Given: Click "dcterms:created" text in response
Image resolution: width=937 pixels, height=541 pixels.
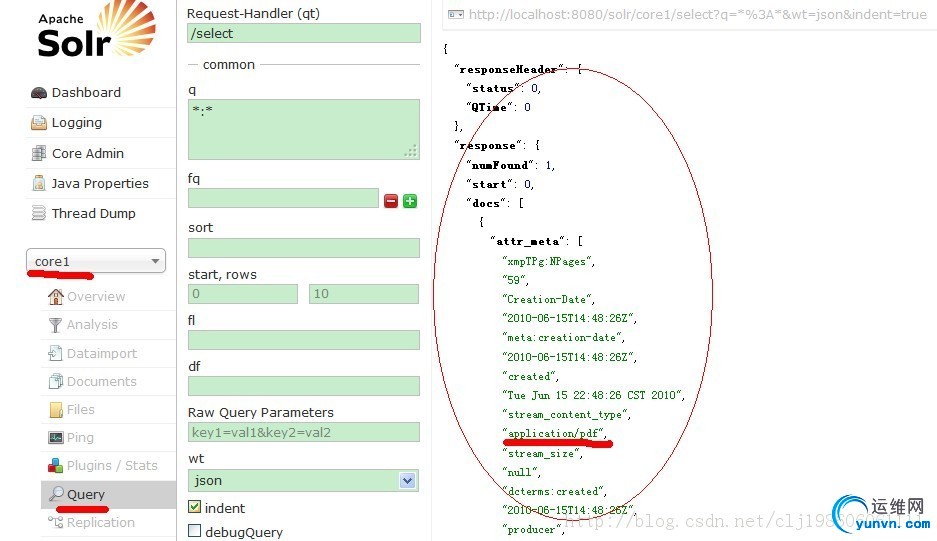Looking at the screenshot, I should [553, 491].
